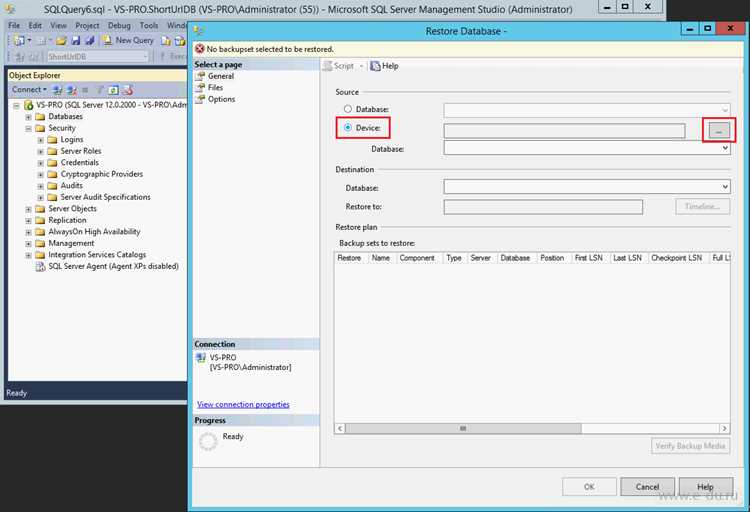The height and width of the screenshot is (512, 750).
Task: Click Open File folder icon in SSMS toolbar
Action: pyautogui.click(x=61, y=41)
